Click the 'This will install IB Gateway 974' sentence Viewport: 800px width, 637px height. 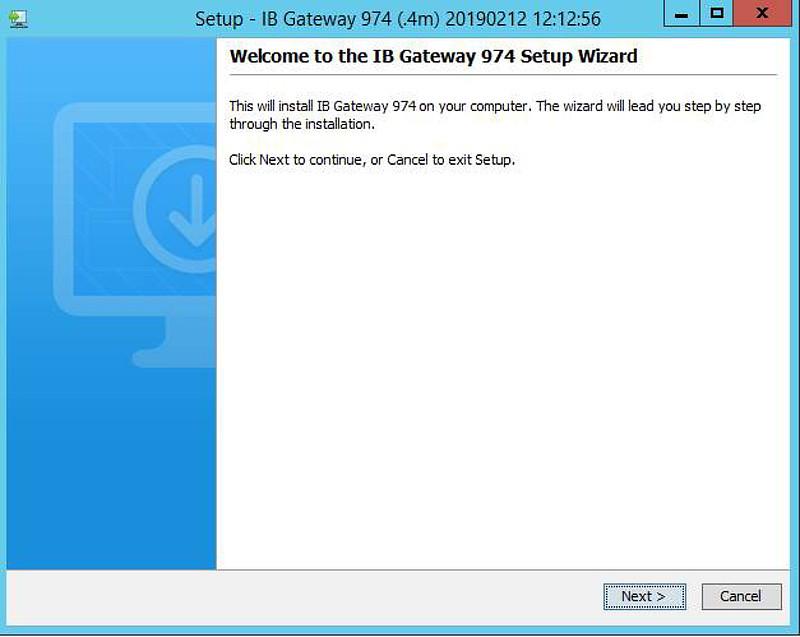click(x=495, y=115)
